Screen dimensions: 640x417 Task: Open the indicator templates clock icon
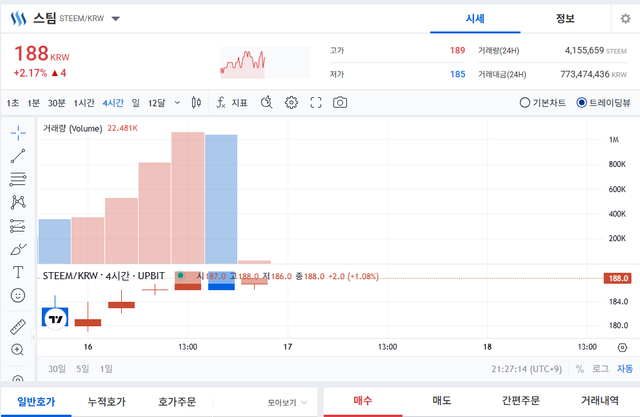pyautogui.click(x=267, y=102)
